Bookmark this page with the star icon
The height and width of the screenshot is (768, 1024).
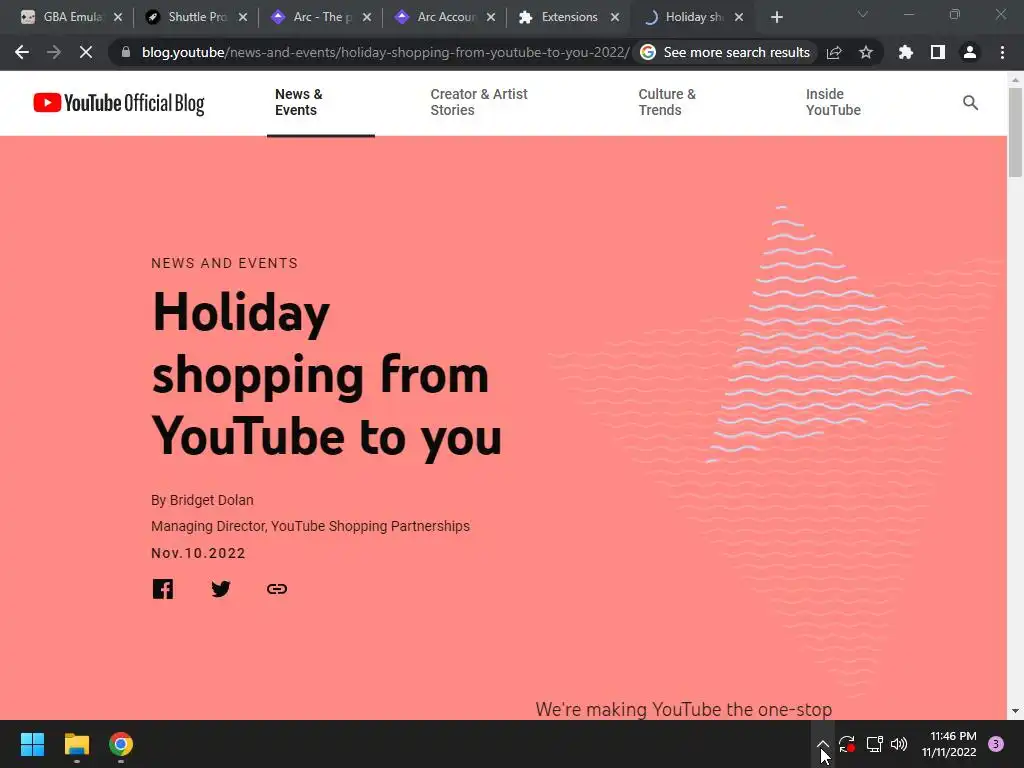(x=866, y=52)
